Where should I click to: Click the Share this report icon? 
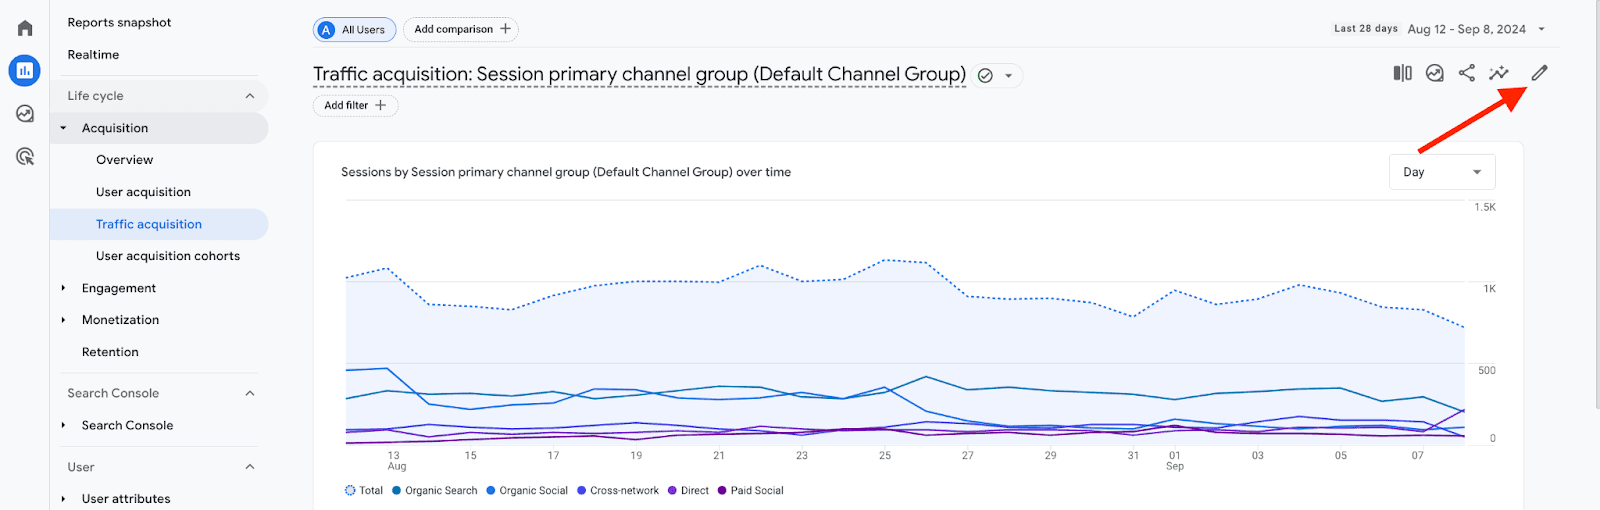coord(1467,73)
